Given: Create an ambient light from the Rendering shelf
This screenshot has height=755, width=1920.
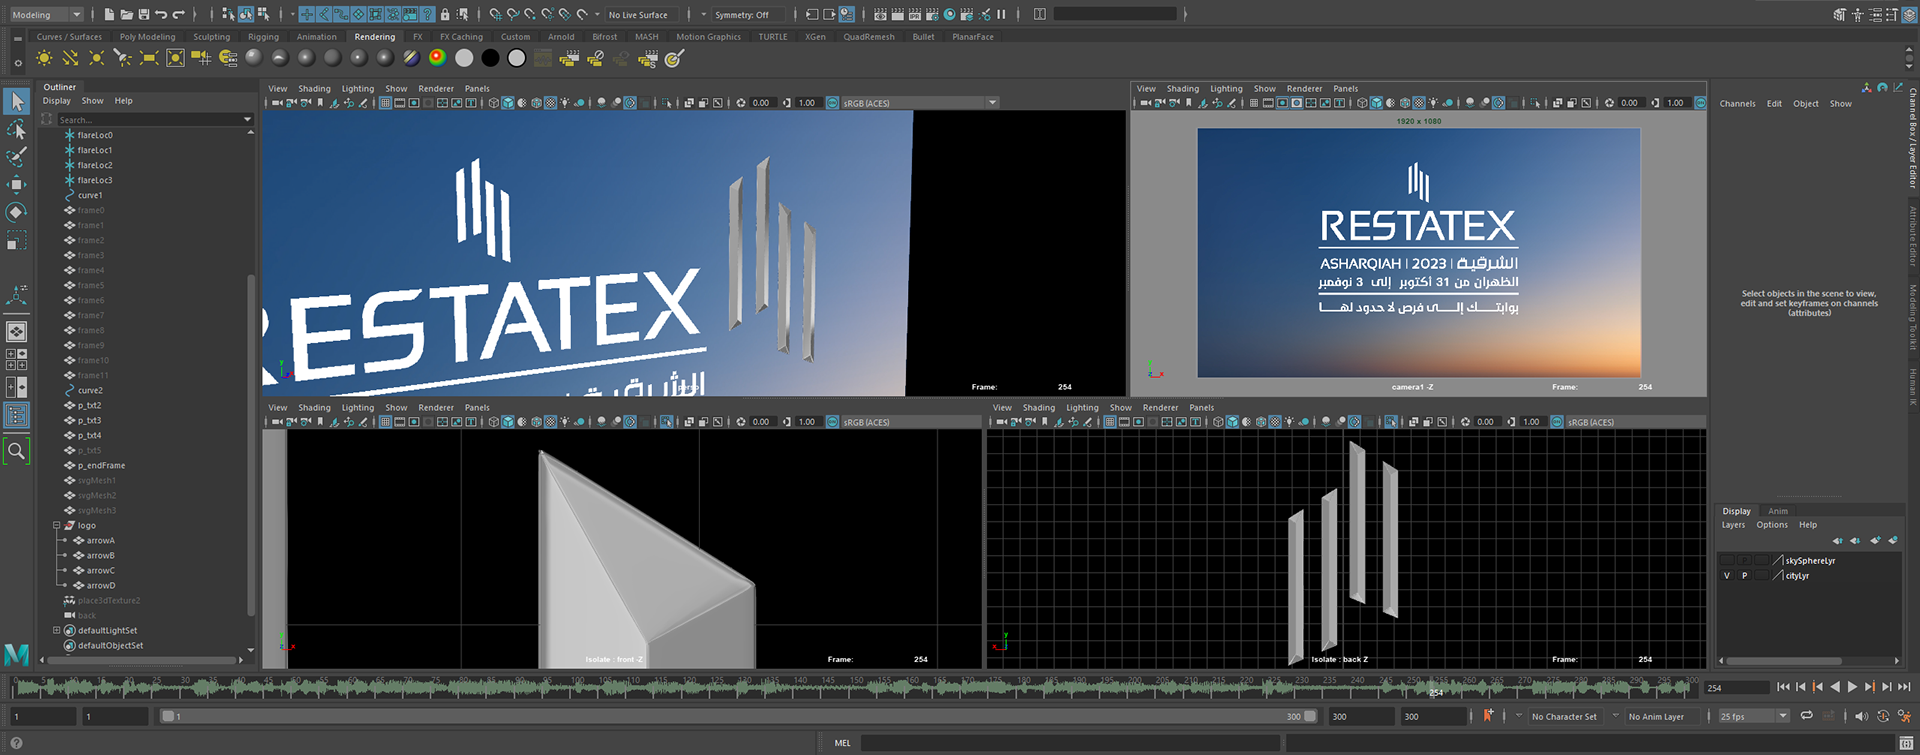Looking at the screenshot, I should click(44, 58).
